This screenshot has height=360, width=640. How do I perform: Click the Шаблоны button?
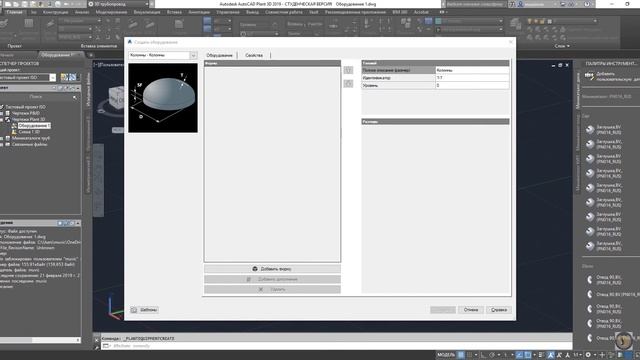(x=144, y=310)
